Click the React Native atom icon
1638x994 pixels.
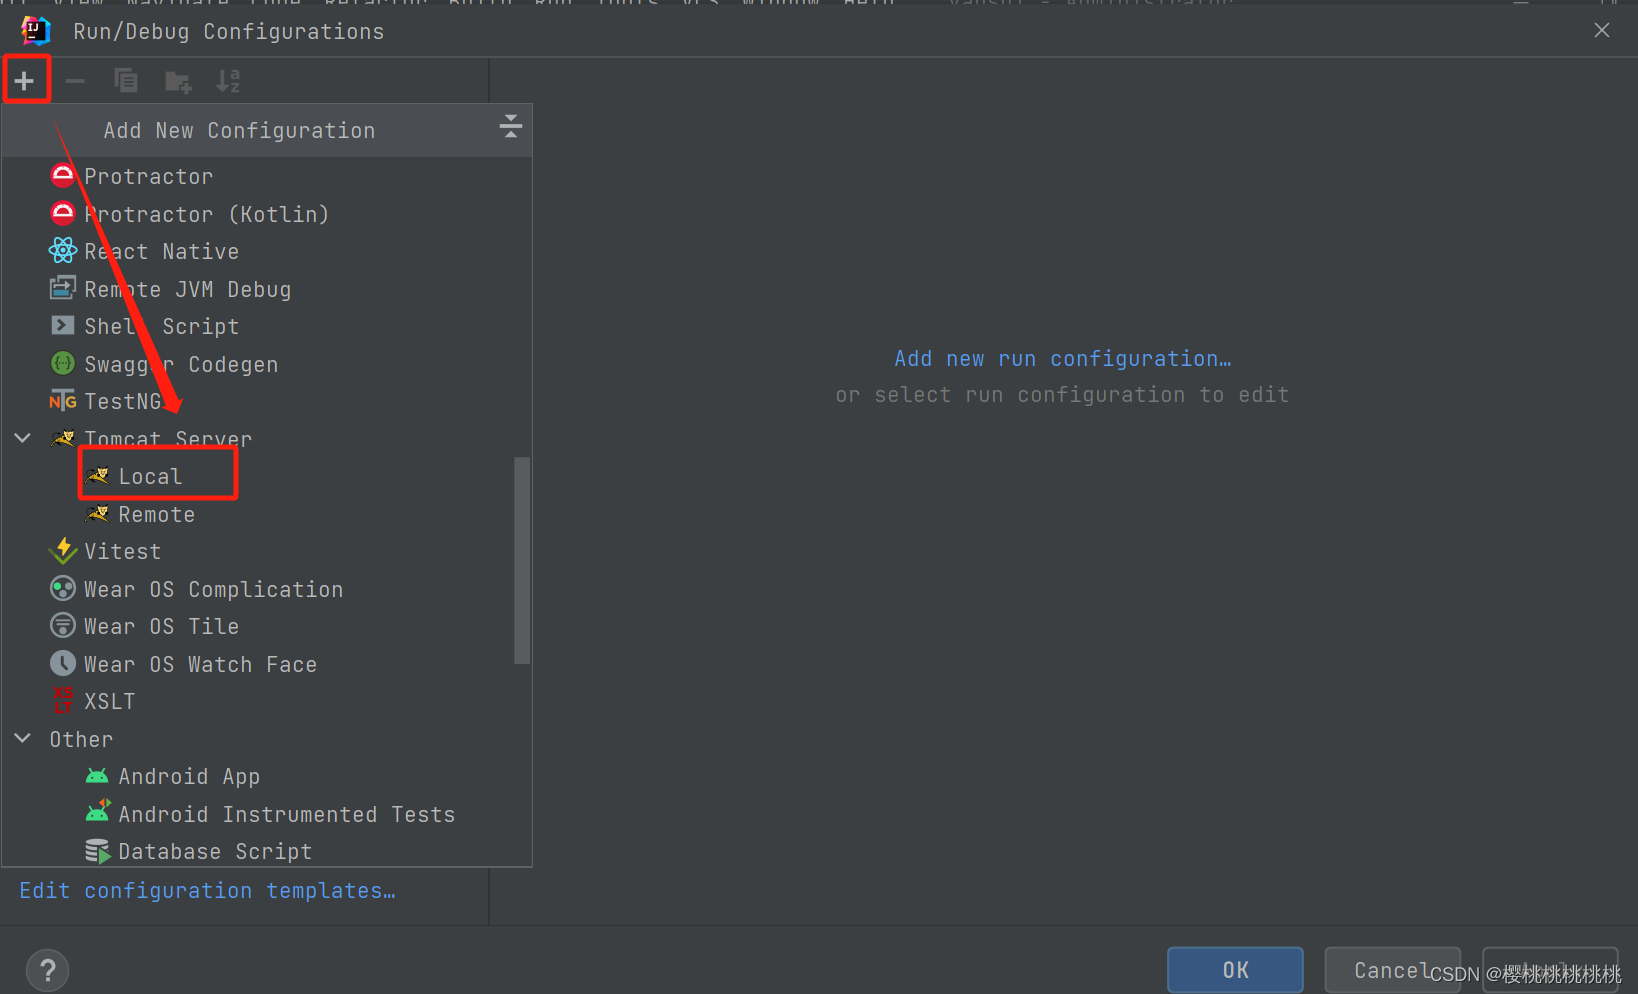tap(63, 250)
